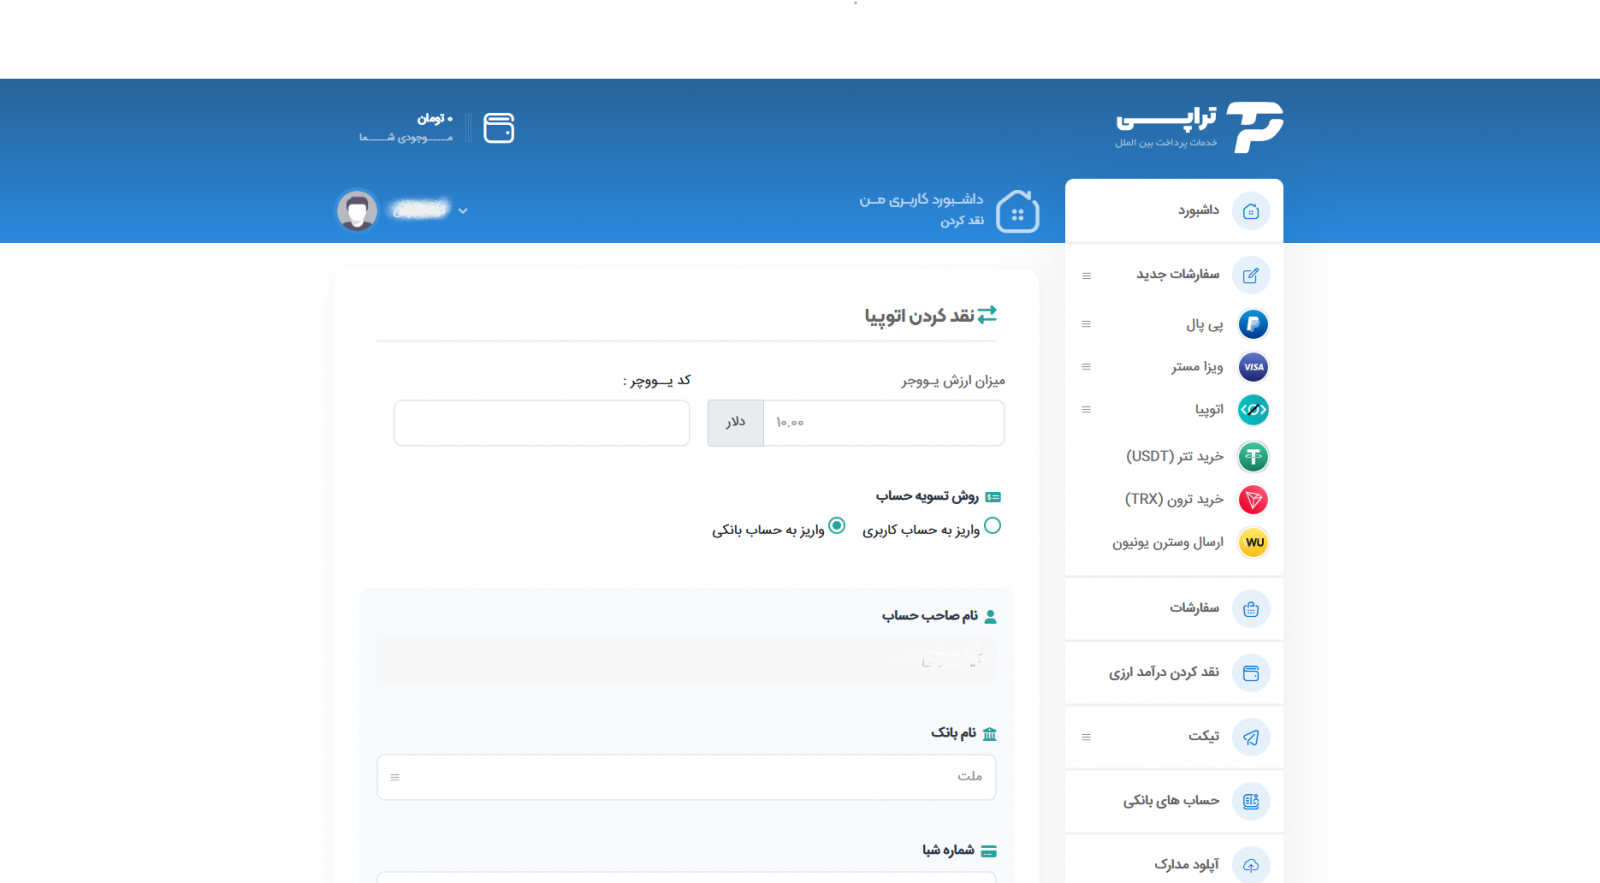The height and width of the screenshot is (883, 1600).
Task: Focus the میزان ارزش یـووچر amount field
Action: pyautogui.click(x=884, y=423)
